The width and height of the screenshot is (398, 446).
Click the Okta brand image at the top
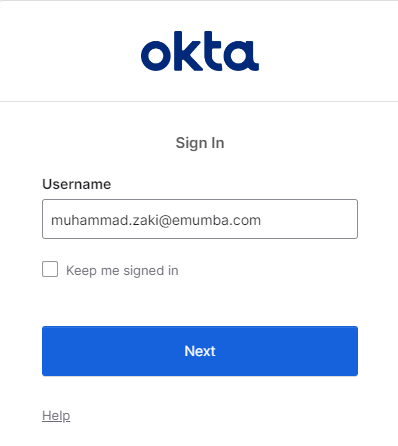pyautogui.click(x=200, y=51)
